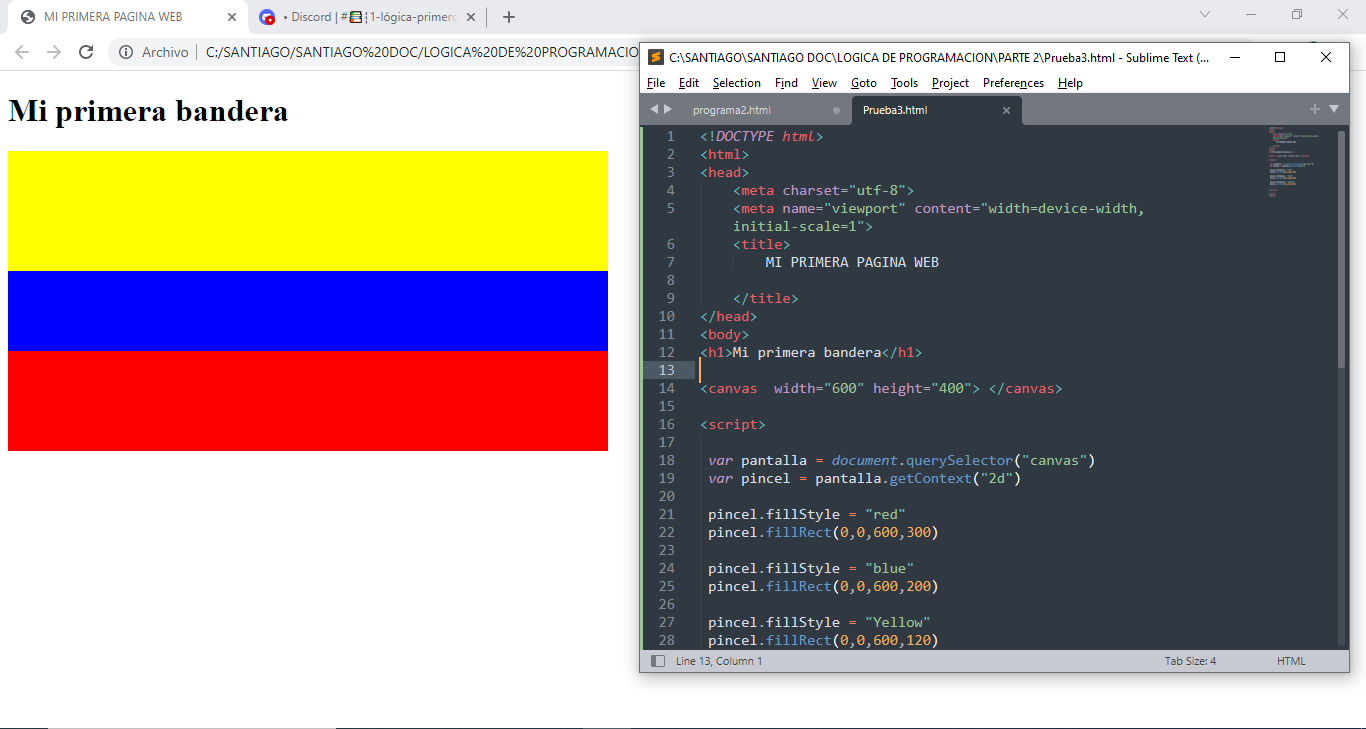Screen dimensions: 1366x729
Task: Click getContext on line 19
Action: pyautogui.click(x=931, y=478)
